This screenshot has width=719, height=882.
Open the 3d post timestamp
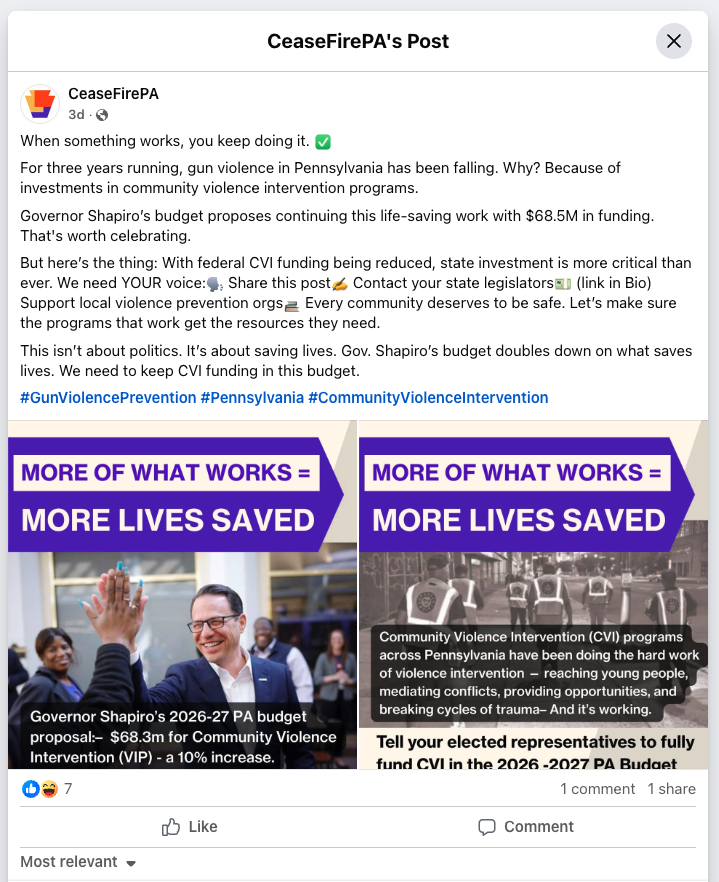click(x=76, y=115)
